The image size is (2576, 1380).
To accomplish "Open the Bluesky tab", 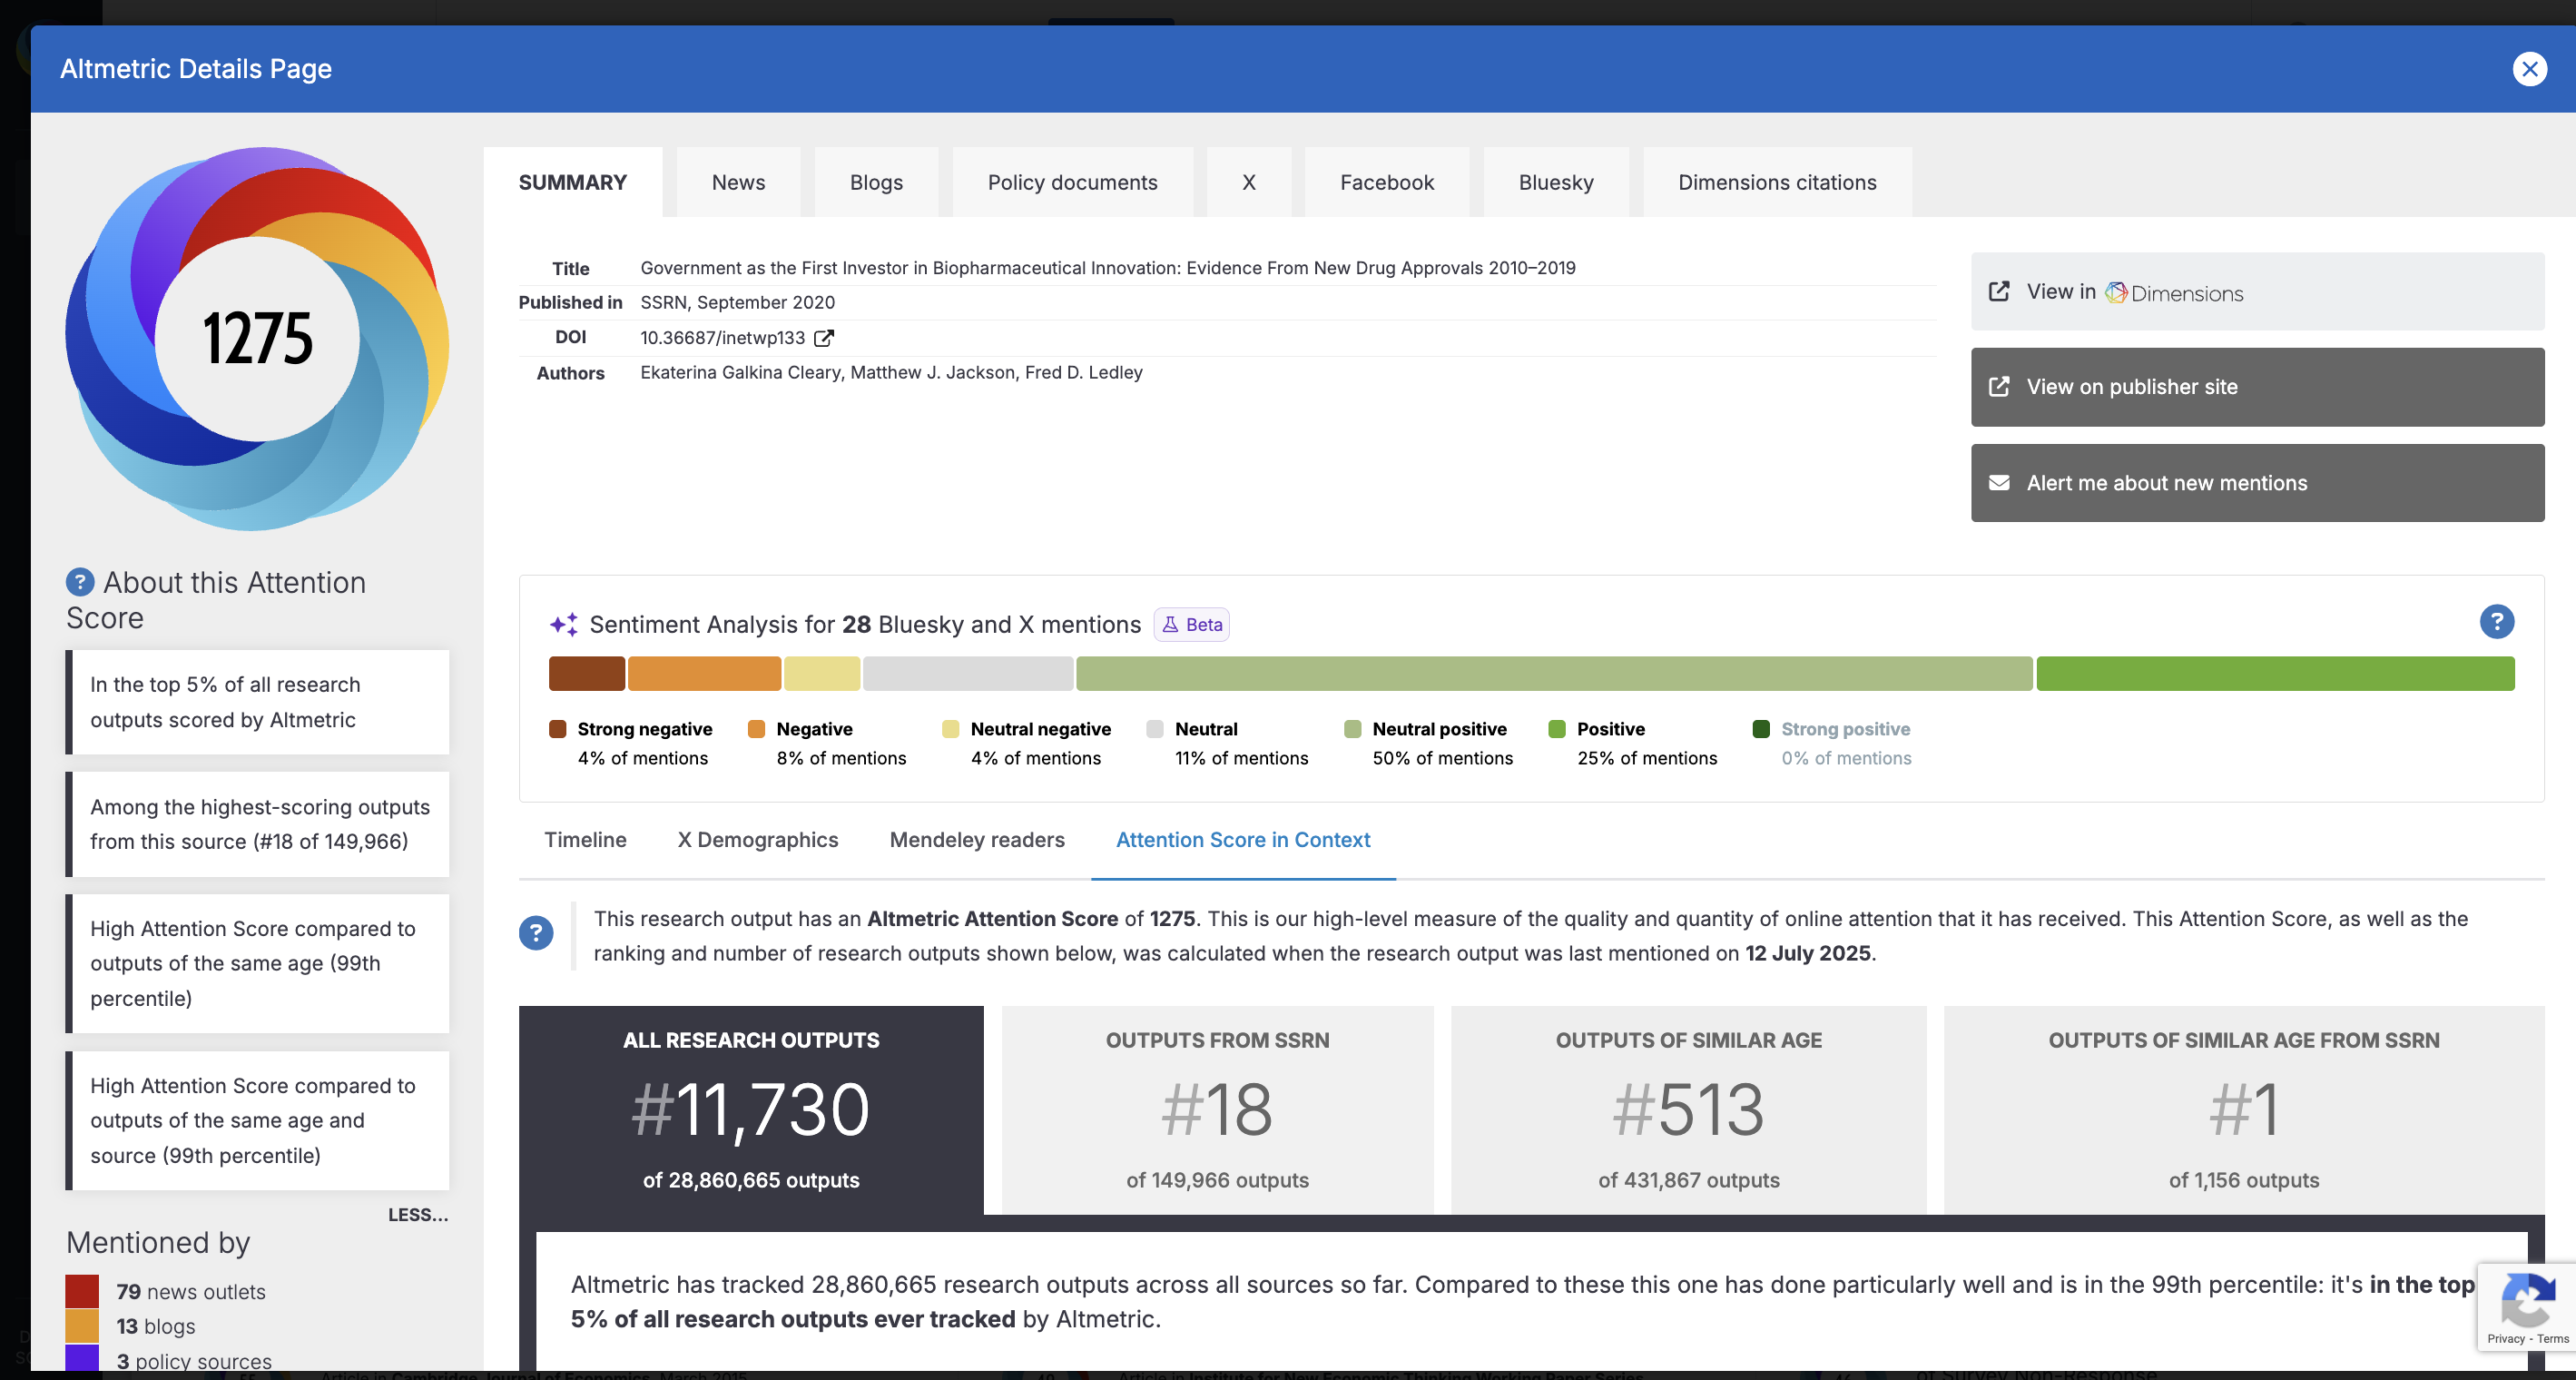I will [1555, 182].
